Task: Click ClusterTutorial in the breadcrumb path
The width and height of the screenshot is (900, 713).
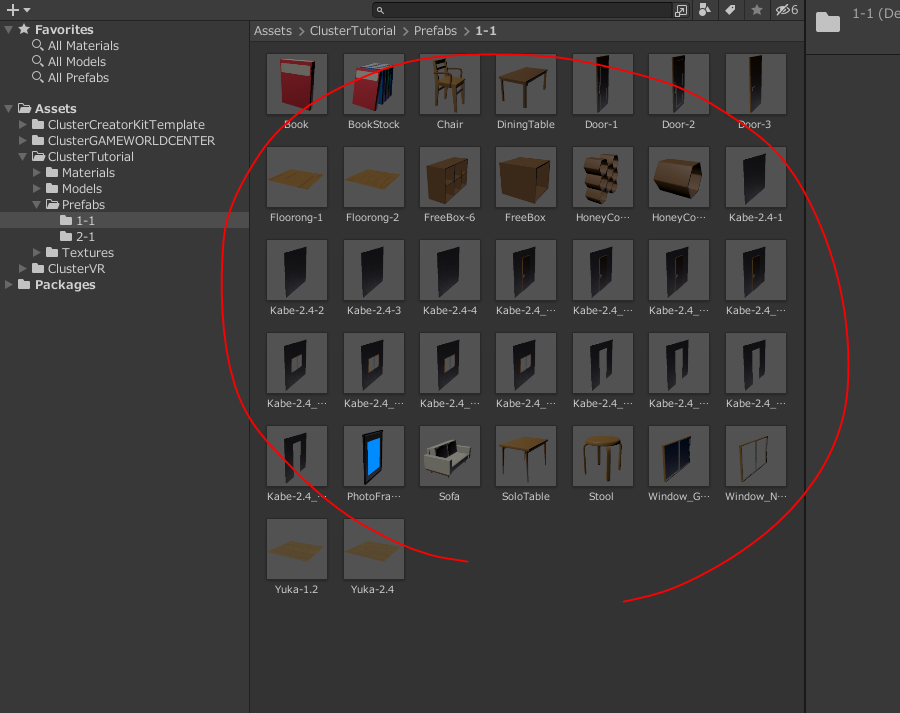Action: click(x=352, y=31)
